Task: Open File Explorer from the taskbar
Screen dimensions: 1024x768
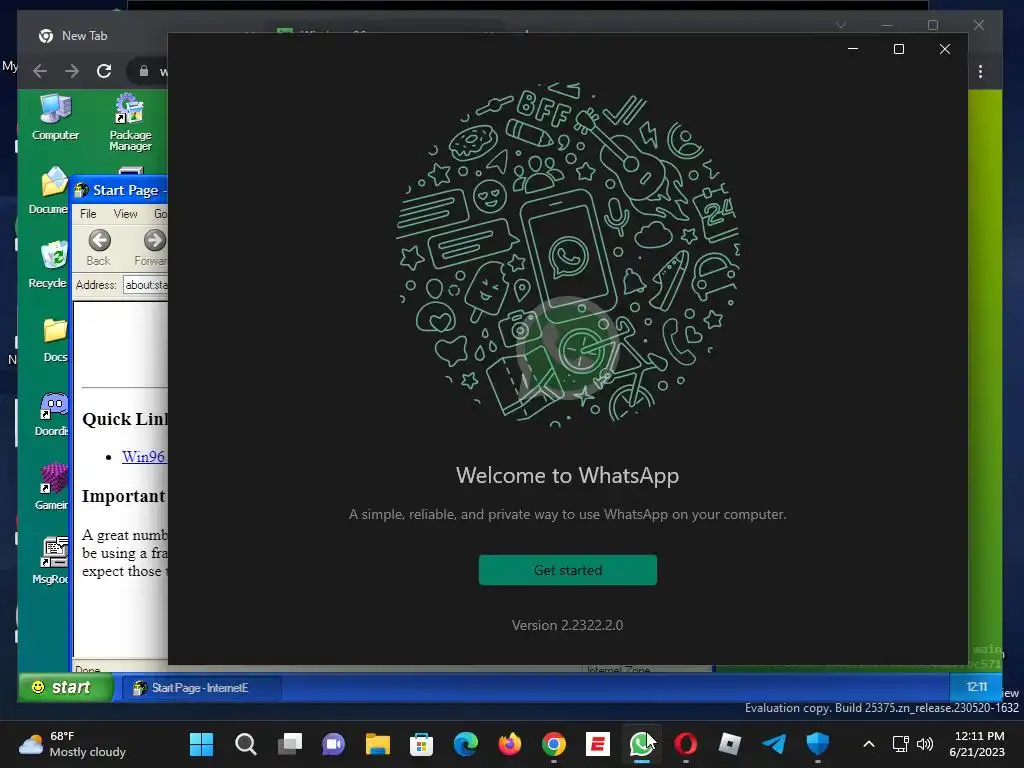Action: [377, 744]
